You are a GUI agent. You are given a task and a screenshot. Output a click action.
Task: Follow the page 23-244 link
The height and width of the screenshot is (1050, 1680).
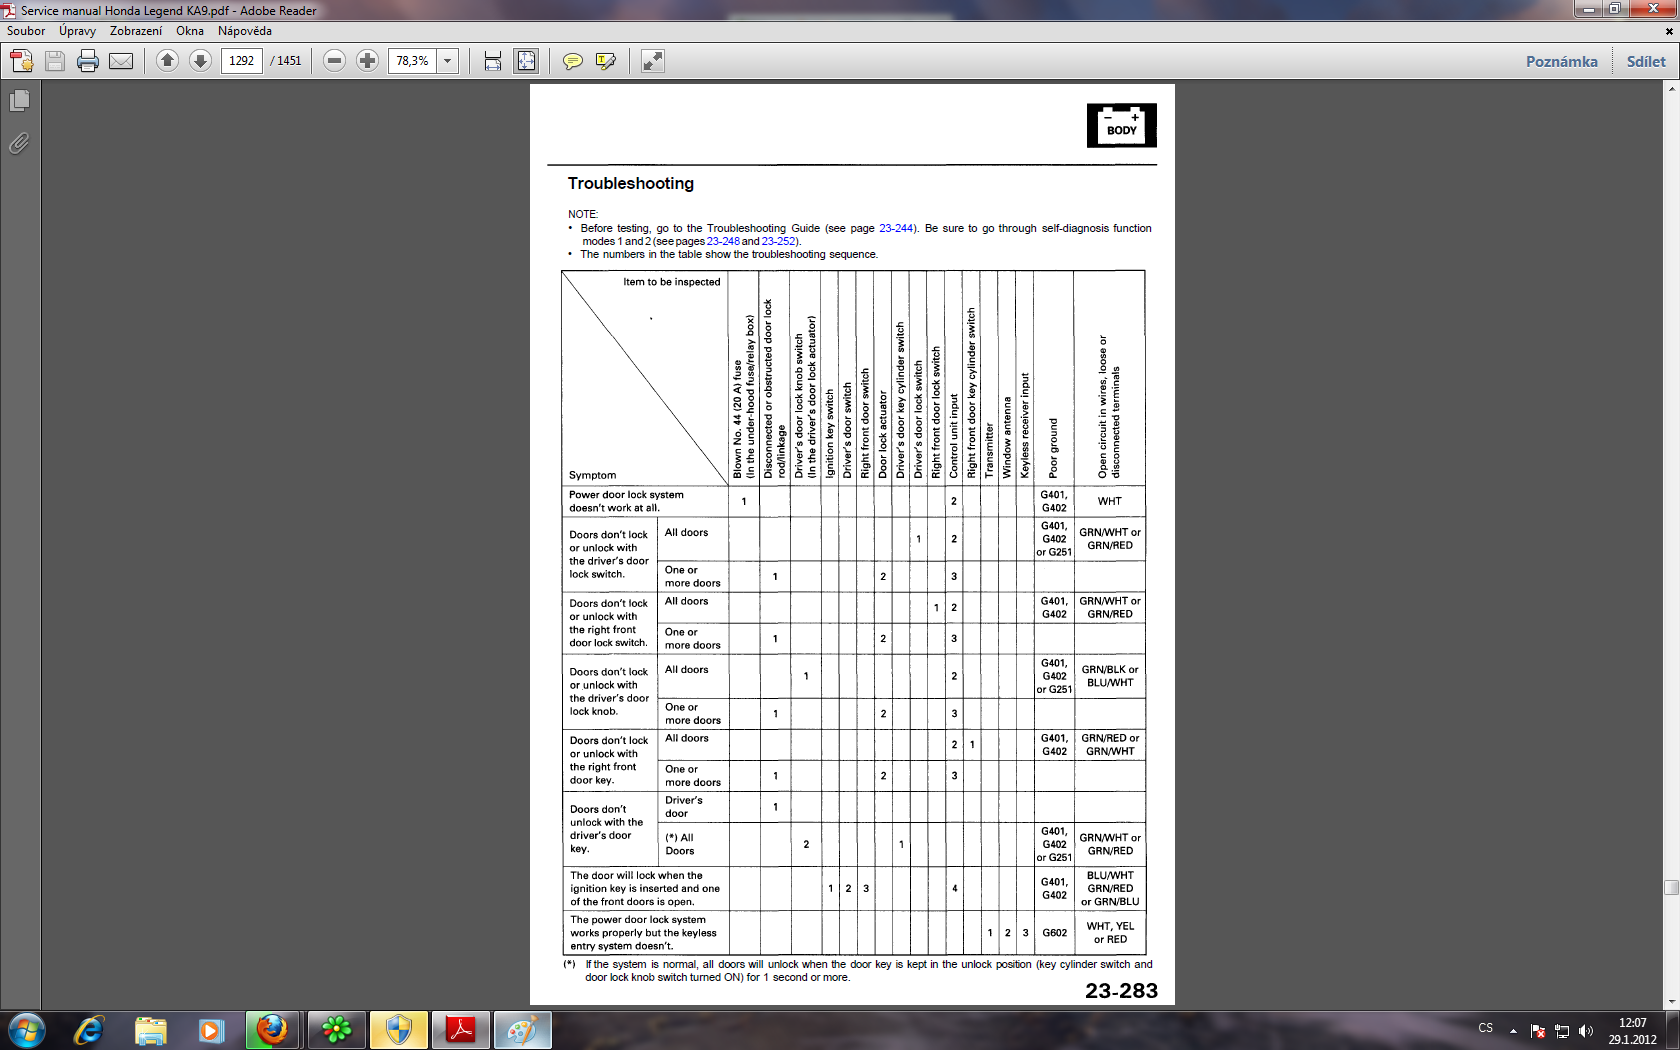(895, 228)
